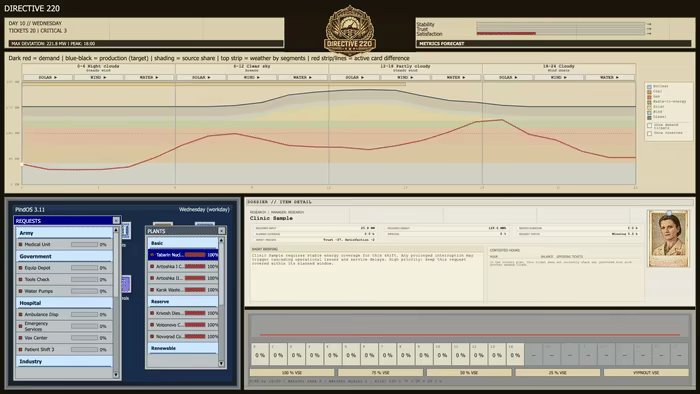The width and height of the screenshot is (700, 394).
Task: Open the SOLAR dropdown for 6-12 Clear sky
Action: pos(201,77)
